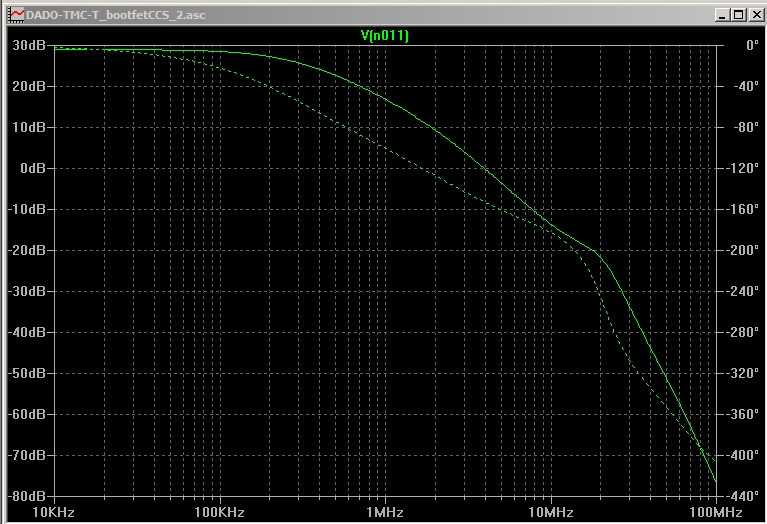The height and width of the screenshot is (524, 767).
Task: Click the 0dB magnitude axis label
Action: 32,168
